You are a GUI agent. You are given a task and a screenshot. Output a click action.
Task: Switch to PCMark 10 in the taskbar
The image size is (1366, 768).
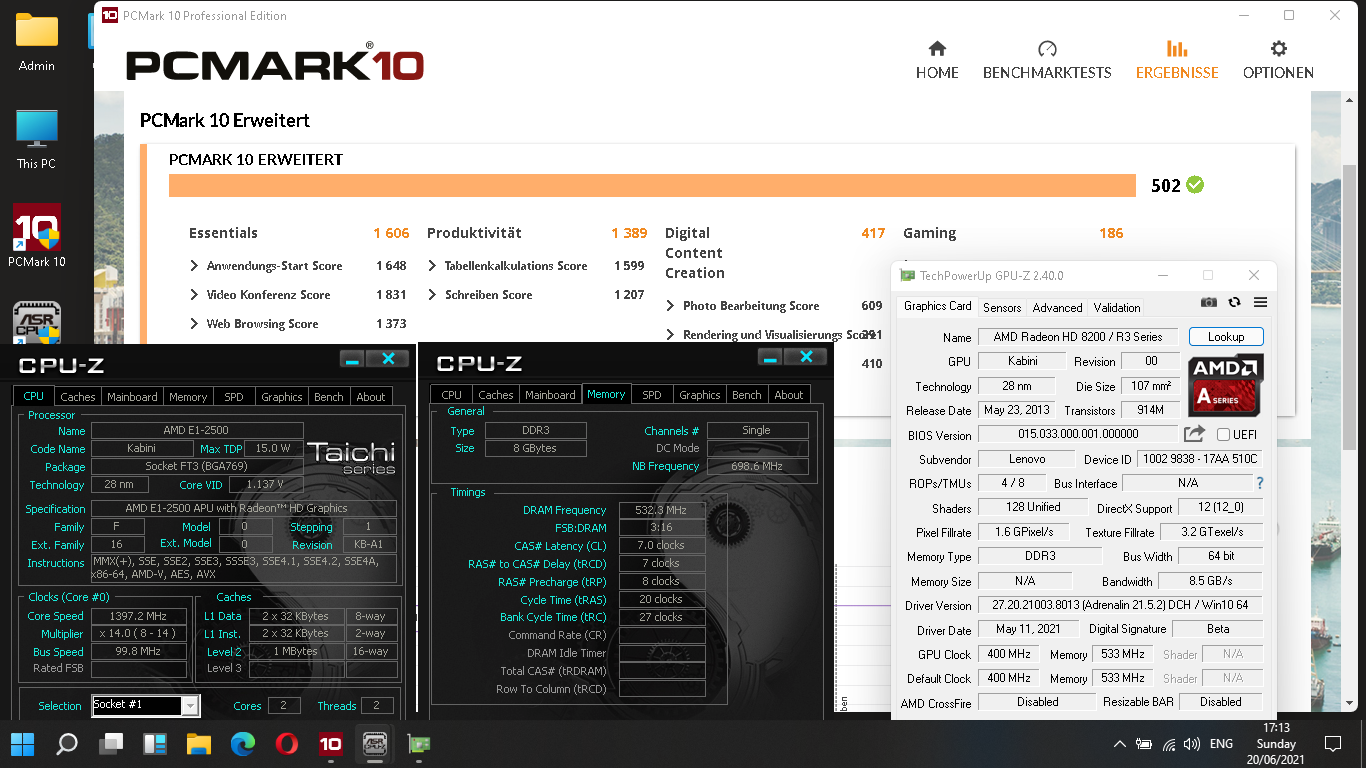[331, 744]
